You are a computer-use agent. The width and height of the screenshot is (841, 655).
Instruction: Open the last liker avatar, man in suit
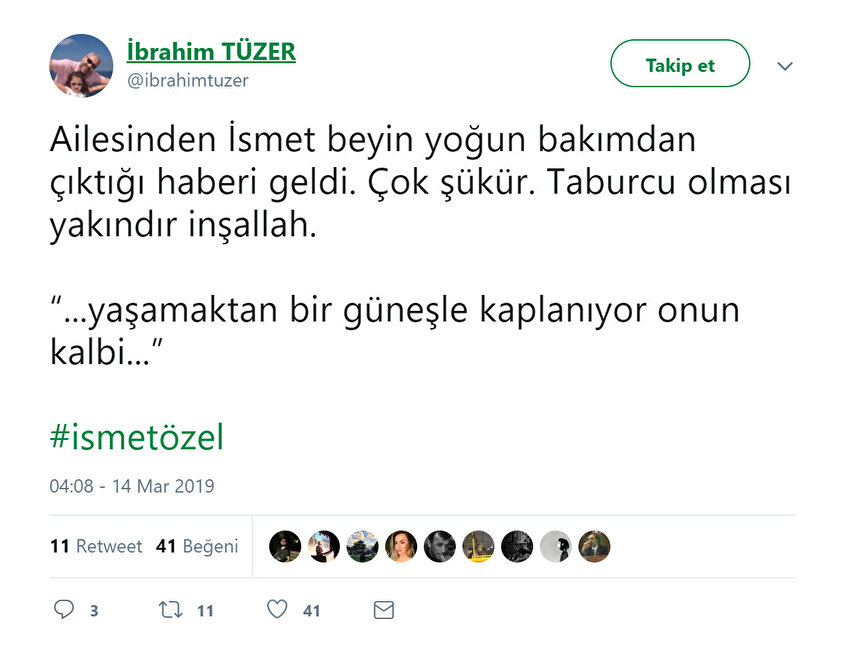pos(594,546)
